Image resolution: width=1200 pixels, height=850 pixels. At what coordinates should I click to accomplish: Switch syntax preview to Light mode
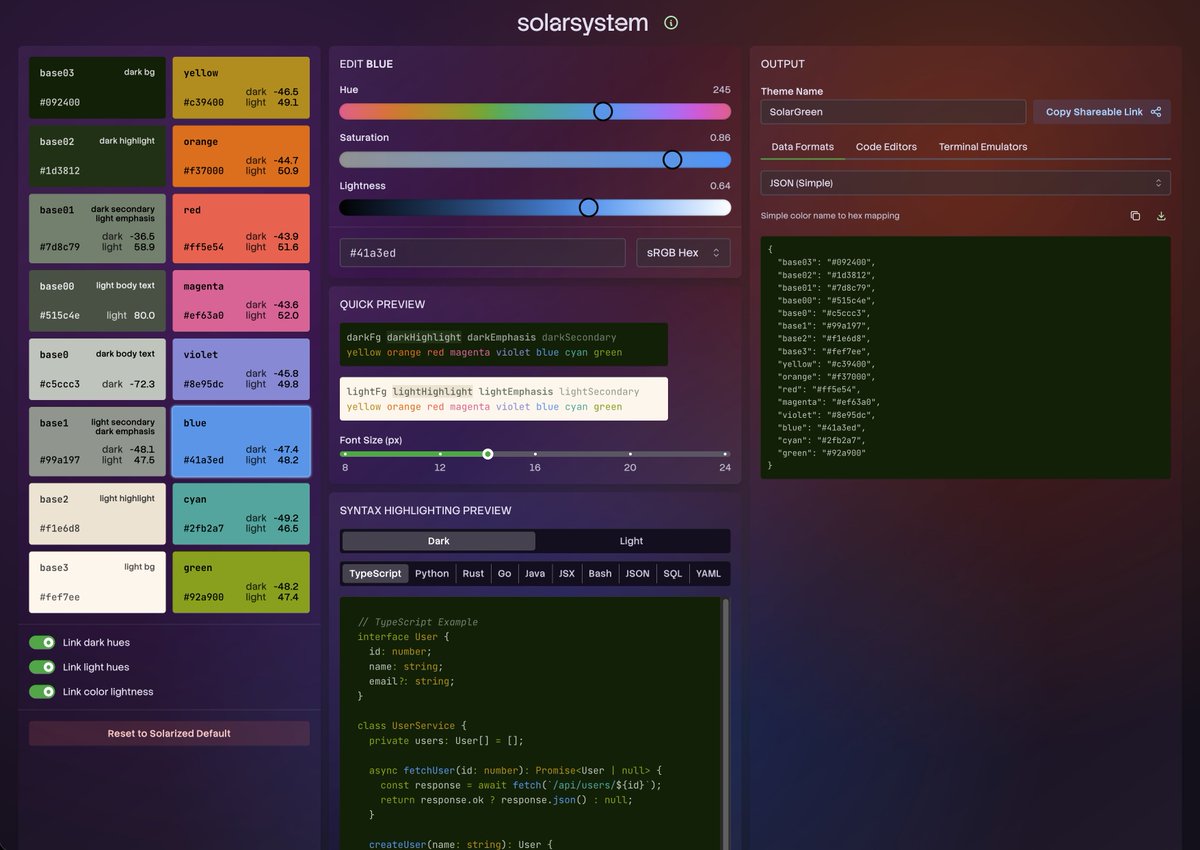tap(632, 541)
